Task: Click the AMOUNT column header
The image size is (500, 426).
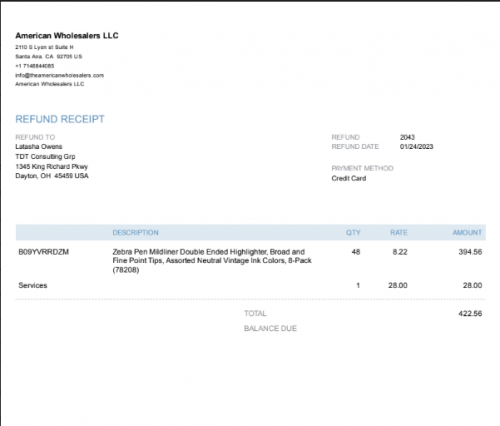Action: click(x=467, y=233)
